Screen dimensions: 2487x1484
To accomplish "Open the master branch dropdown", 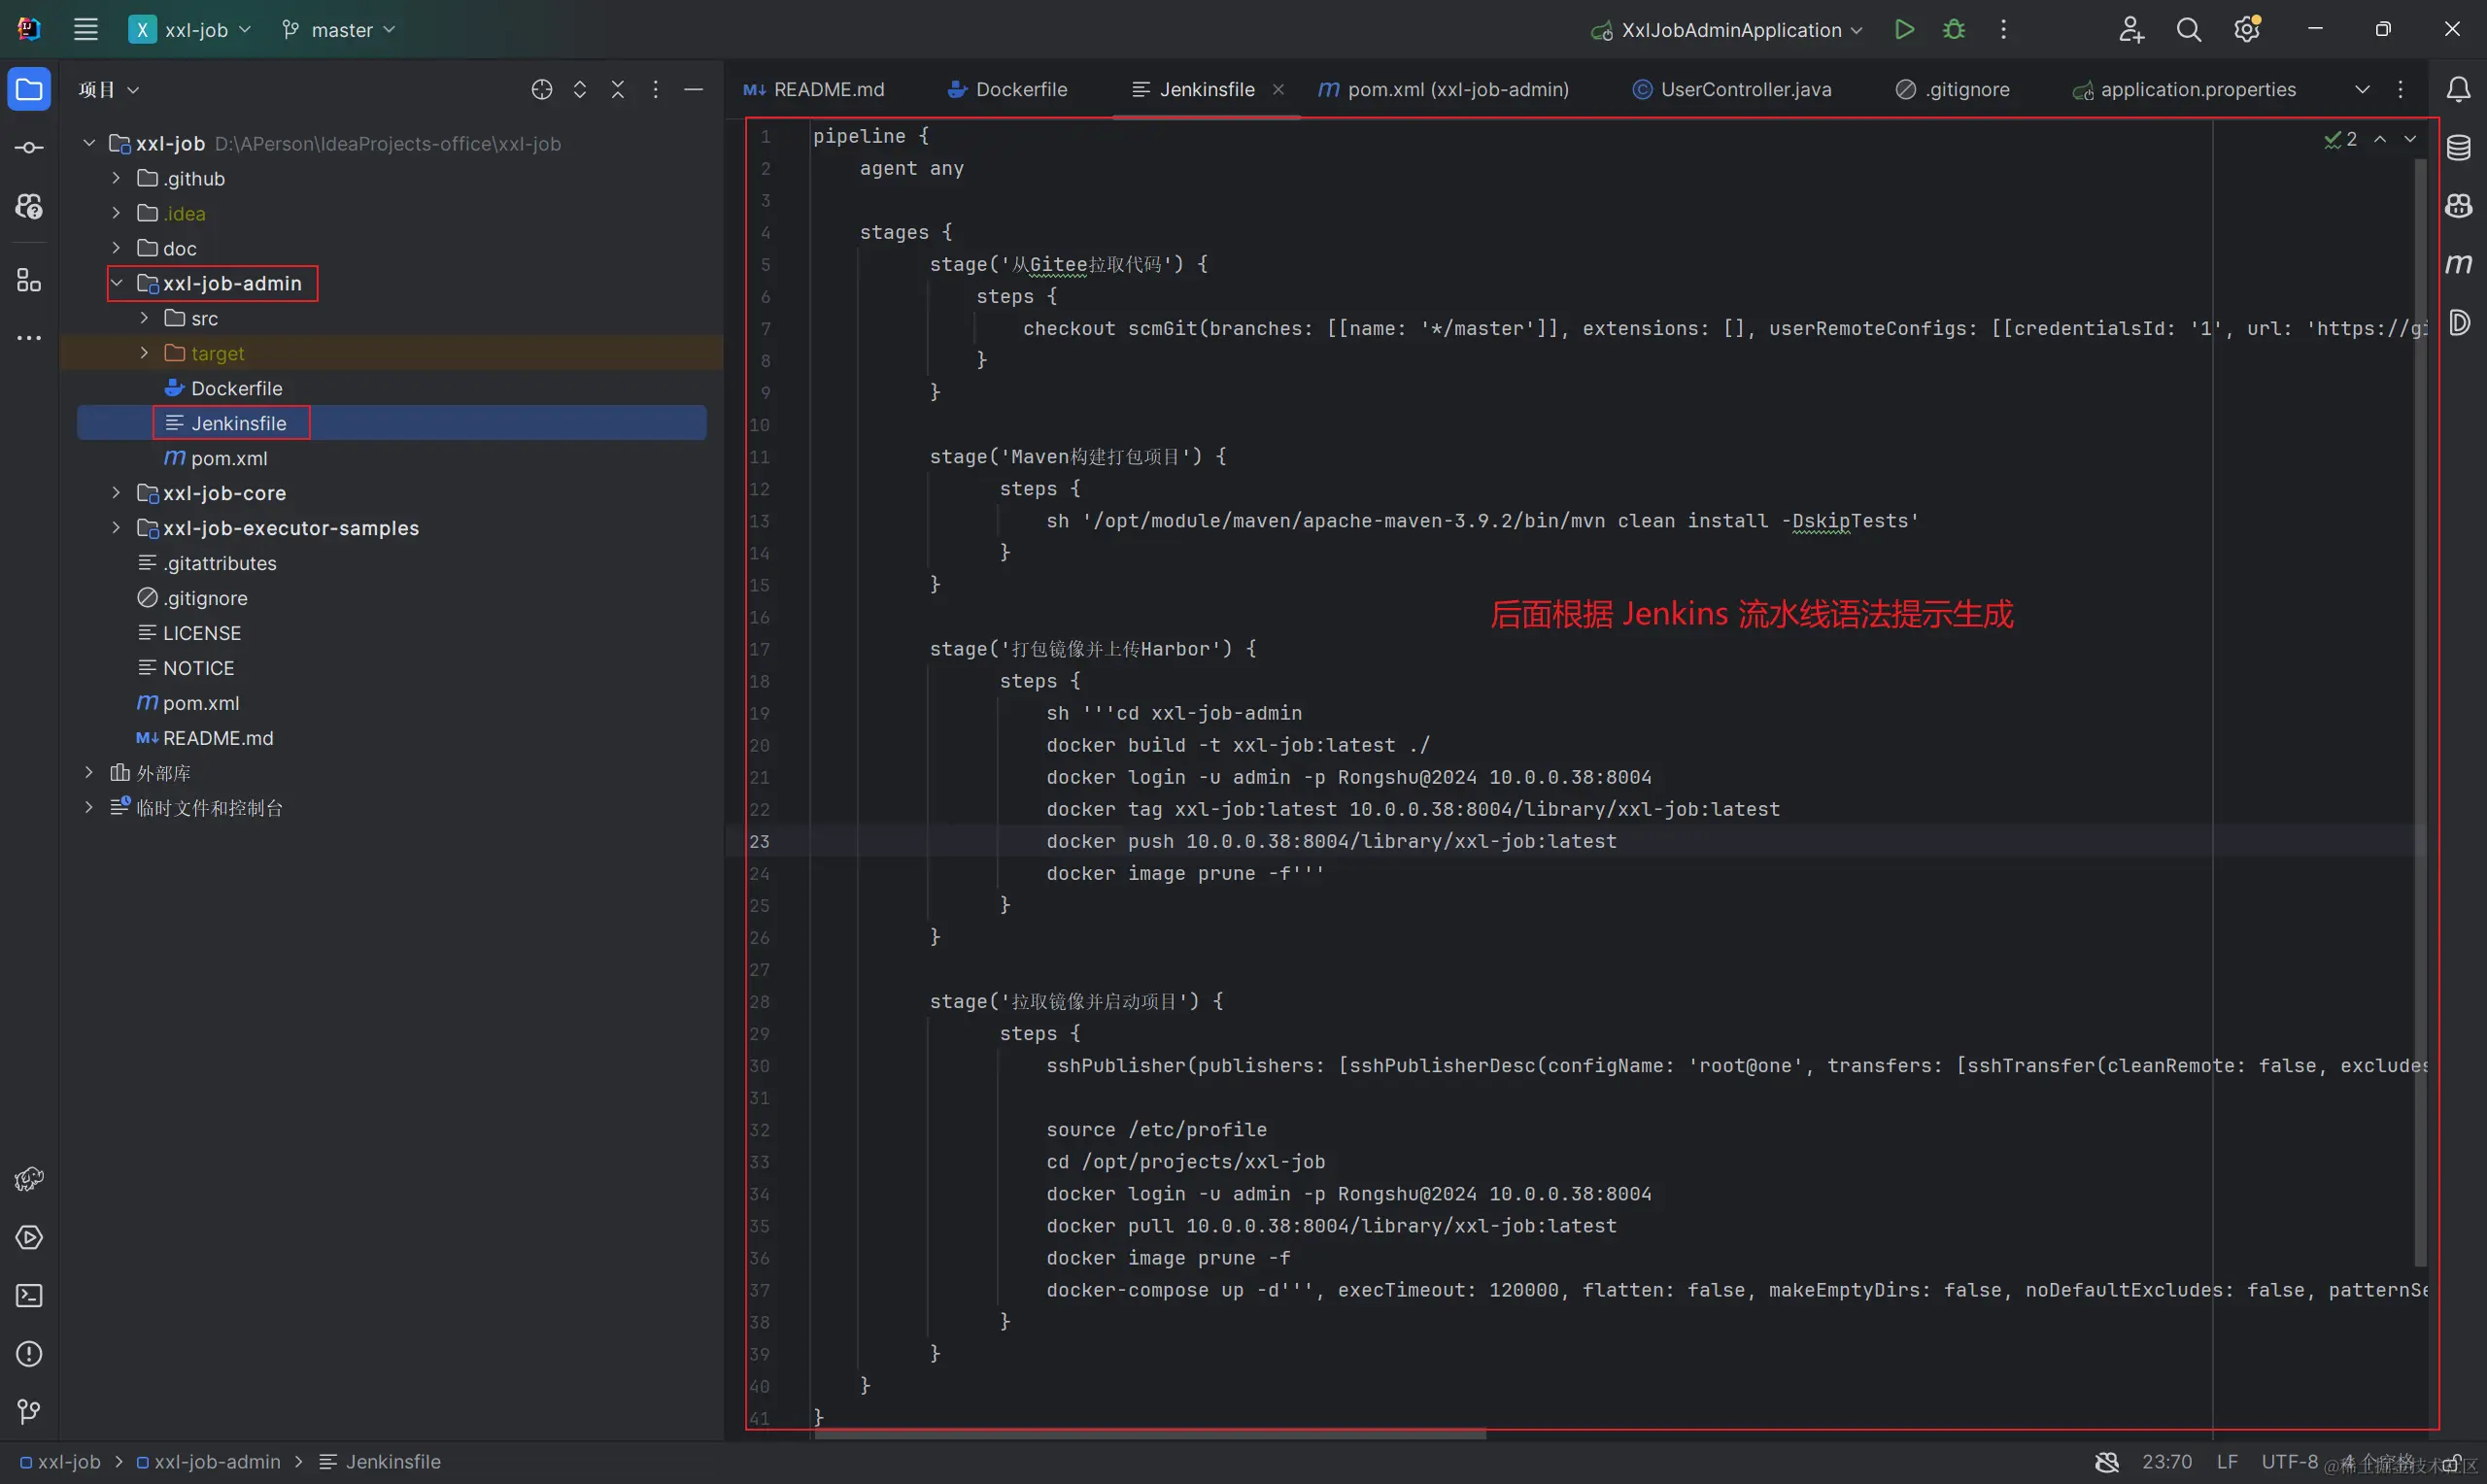I will coord(340,30).
